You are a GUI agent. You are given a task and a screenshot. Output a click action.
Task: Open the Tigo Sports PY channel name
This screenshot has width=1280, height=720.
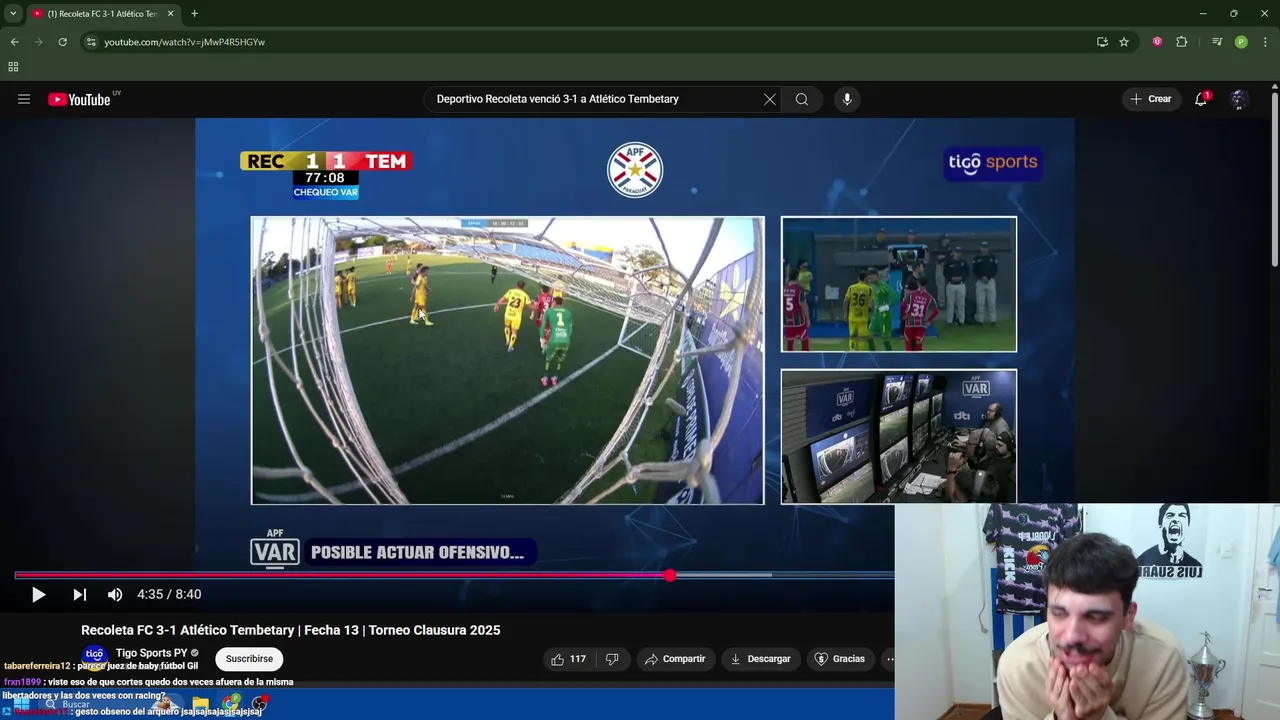click(x=152, y=653)
